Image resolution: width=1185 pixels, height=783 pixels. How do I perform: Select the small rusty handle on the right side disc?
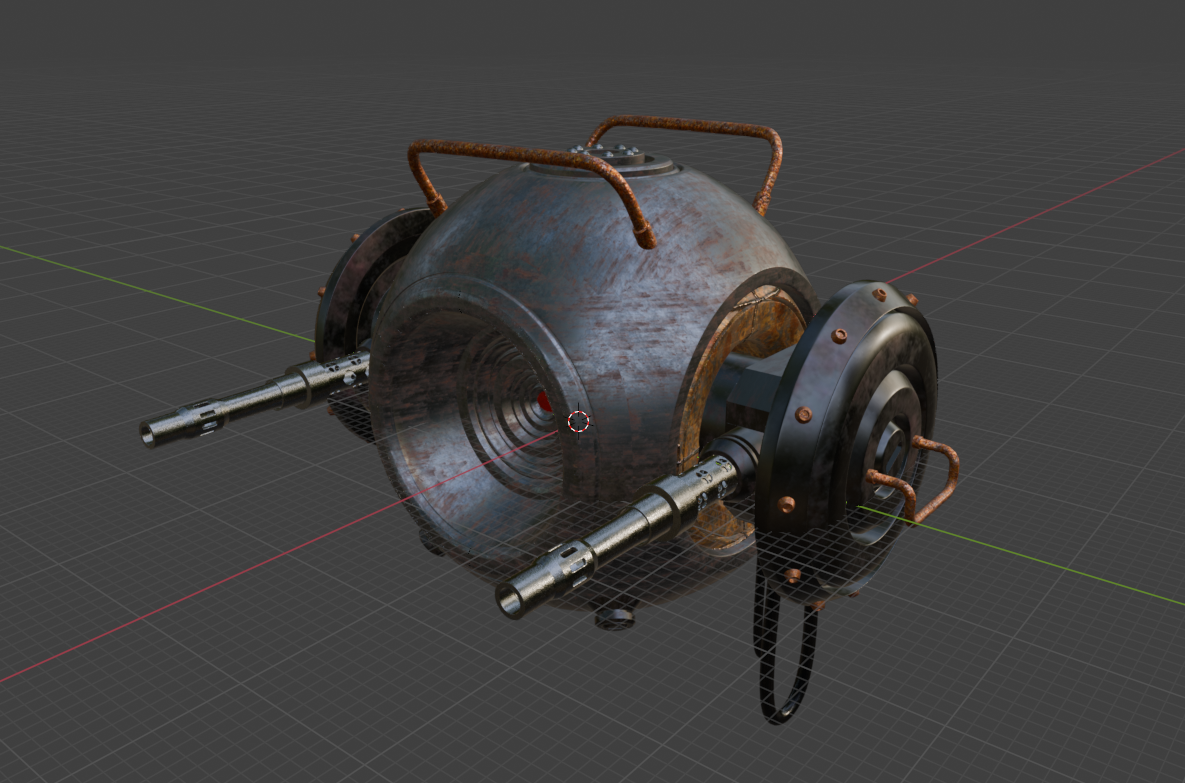[914, 478]
